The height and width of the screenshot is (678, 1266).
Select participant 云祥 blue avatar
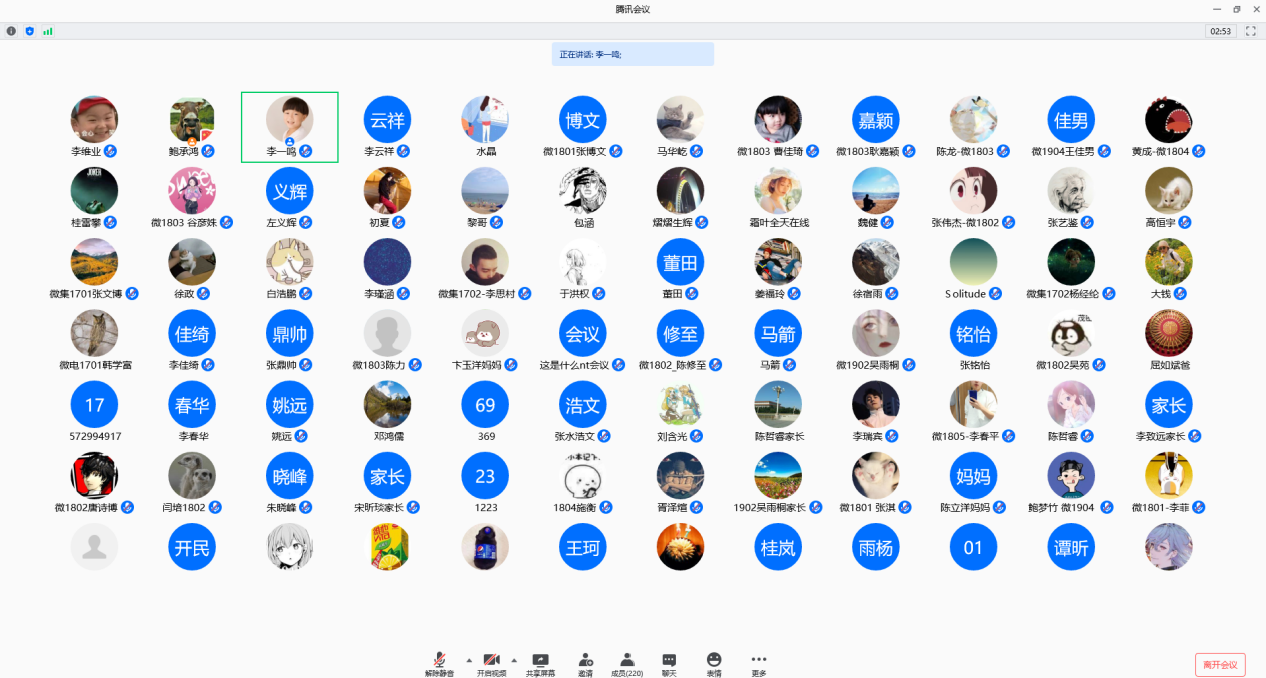[x=387, y=121]
